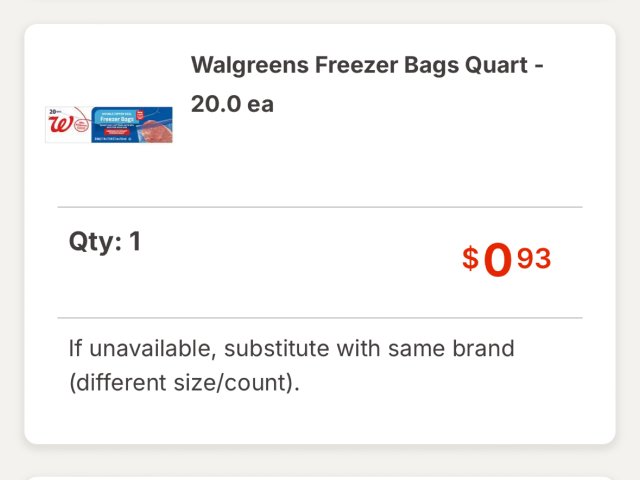Screen dimensions: 640x480
Task: Select the "Qty: 1" quantity label
Action: click(105, 241)
